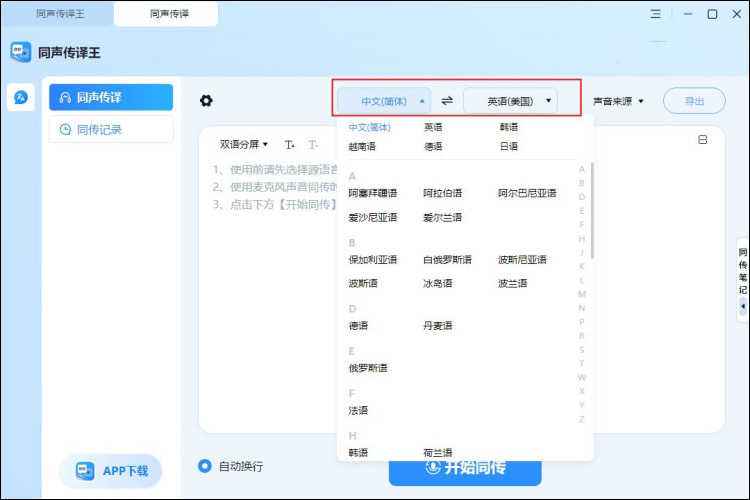The height and width of the screenshot is (500, 750).
Task: Select 法语 from the list
Action: (358, 411)
